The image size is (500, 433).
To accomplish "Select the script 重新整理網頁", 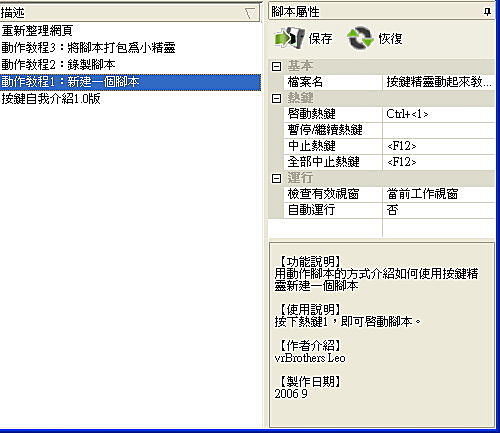I will click(x=130, y=31).
